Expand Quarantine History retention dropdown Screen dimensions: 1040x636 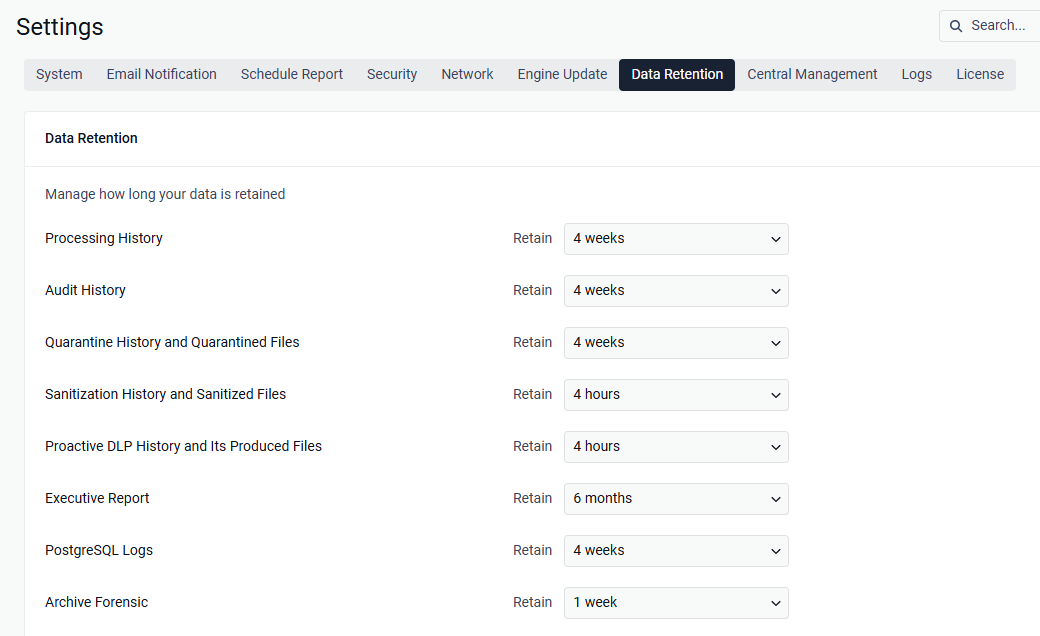coord(677,343)
